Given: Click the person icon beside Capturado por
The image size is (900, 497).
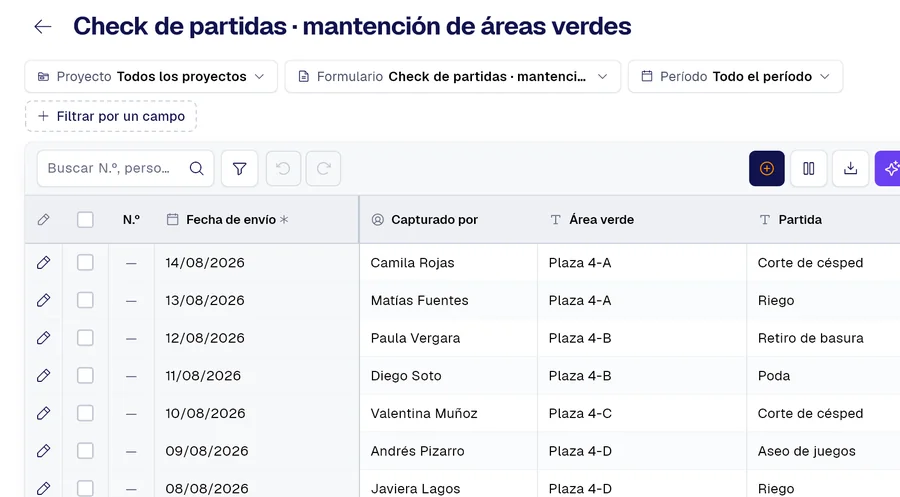Looking at the screenshot, I should (x=377, y=220).
